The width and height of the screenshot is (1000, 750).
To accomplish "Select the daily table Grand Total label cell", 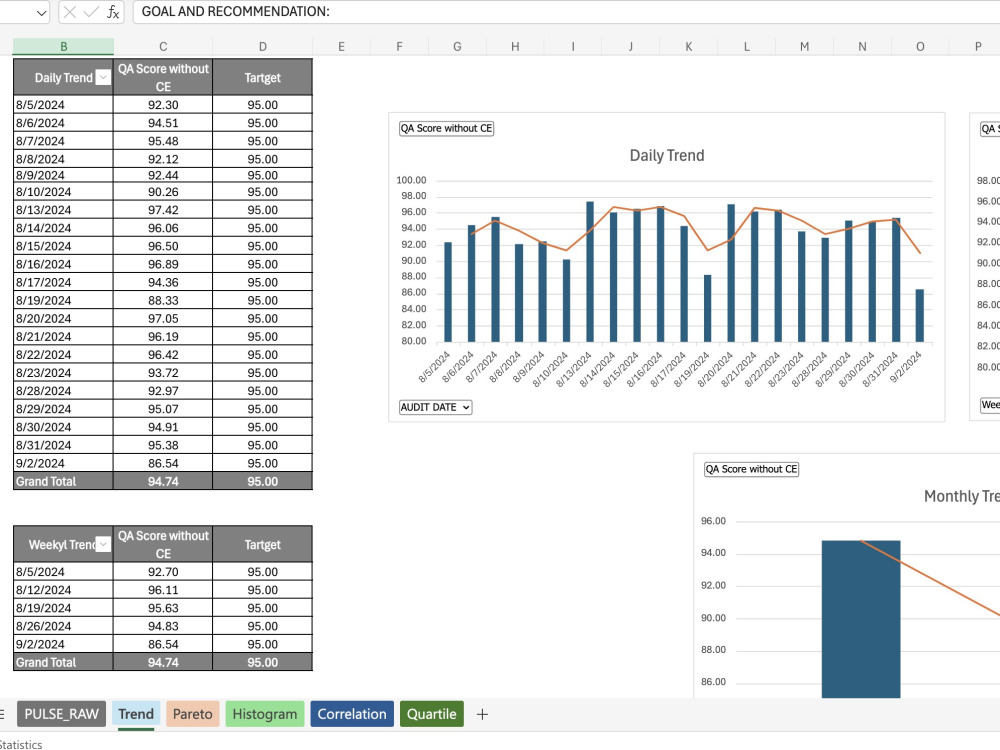I will point(63,482).
